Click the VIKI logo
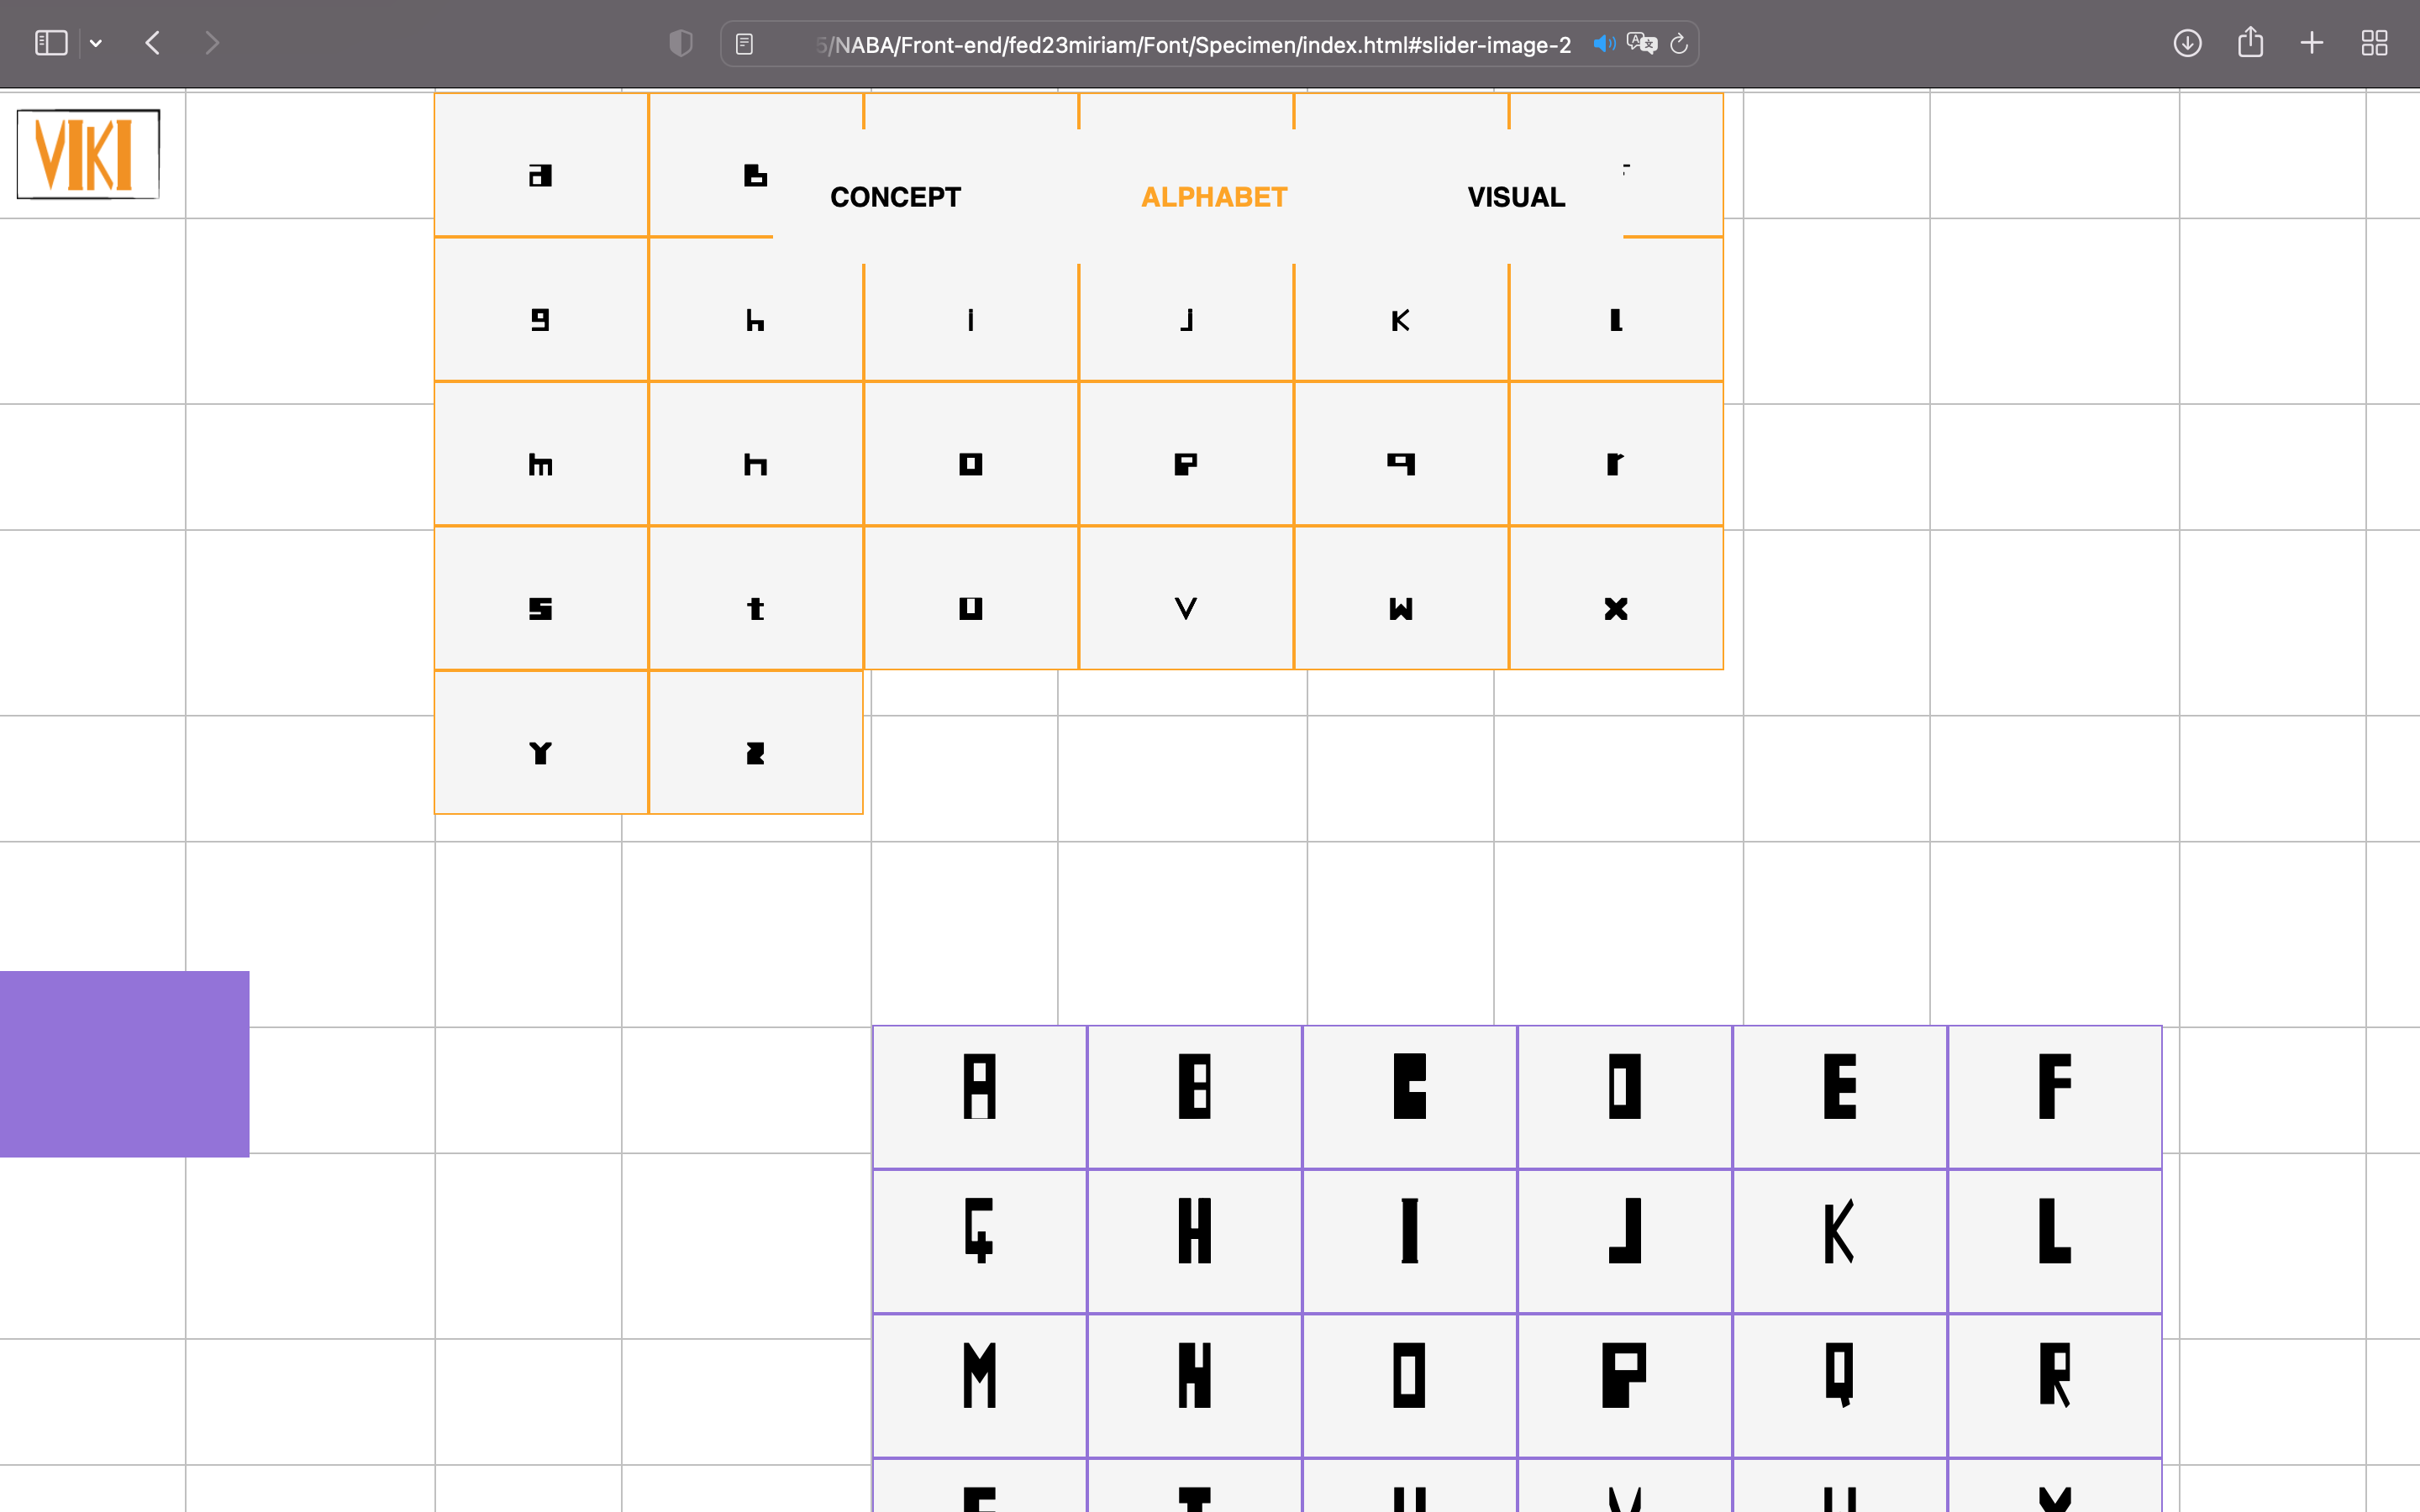2420x1512 pixels. point(88,154)
